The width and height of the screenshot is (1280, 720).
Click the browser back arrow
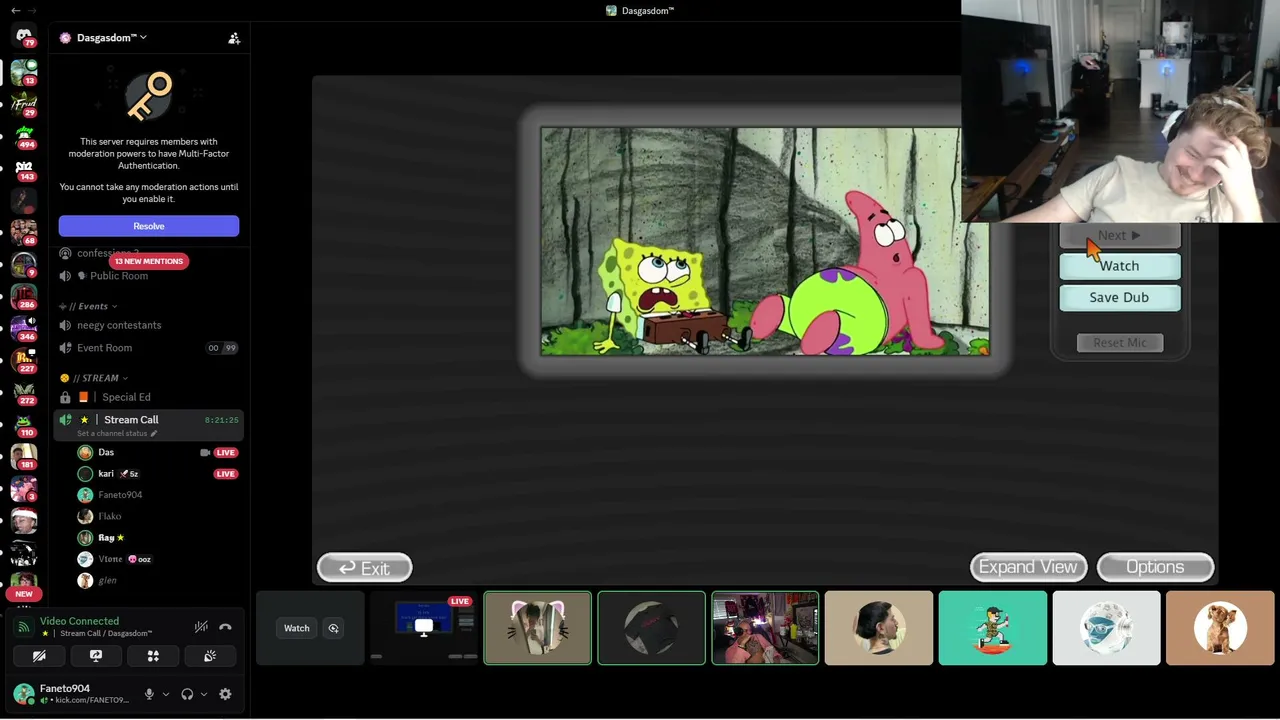point(15,10)
